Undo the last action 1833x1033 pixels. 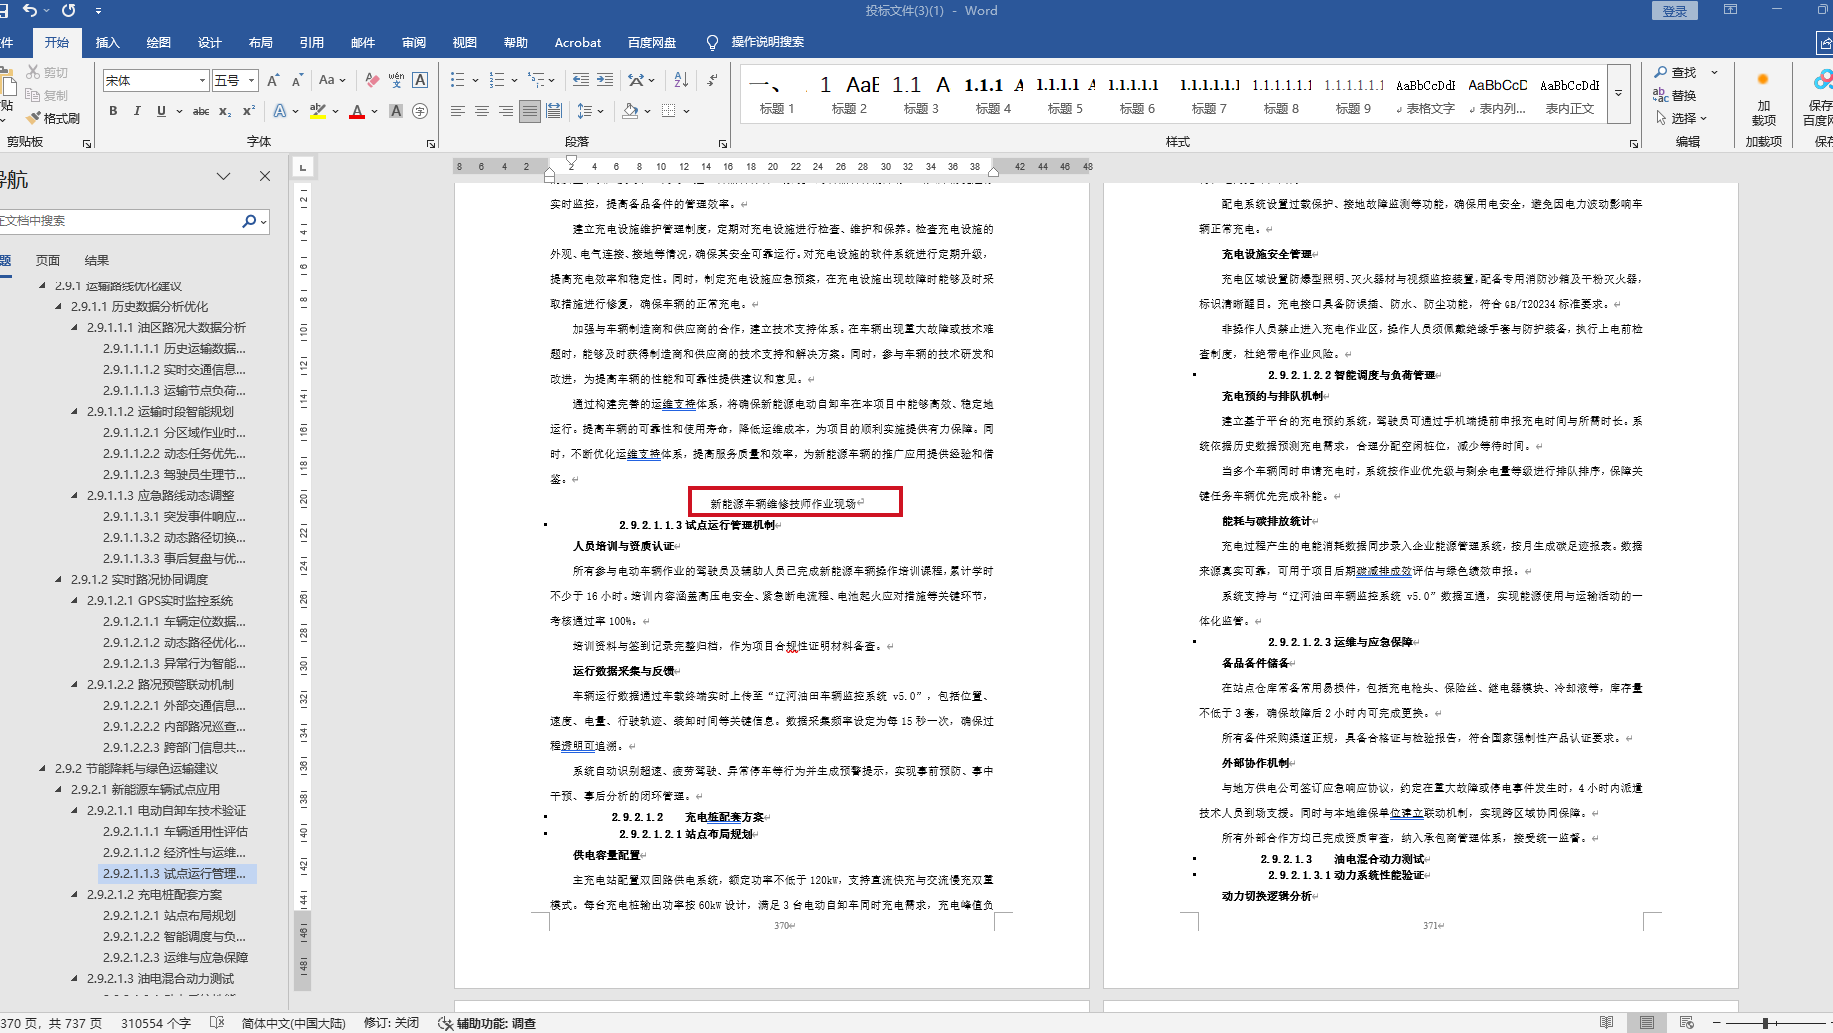click(30, 11)
